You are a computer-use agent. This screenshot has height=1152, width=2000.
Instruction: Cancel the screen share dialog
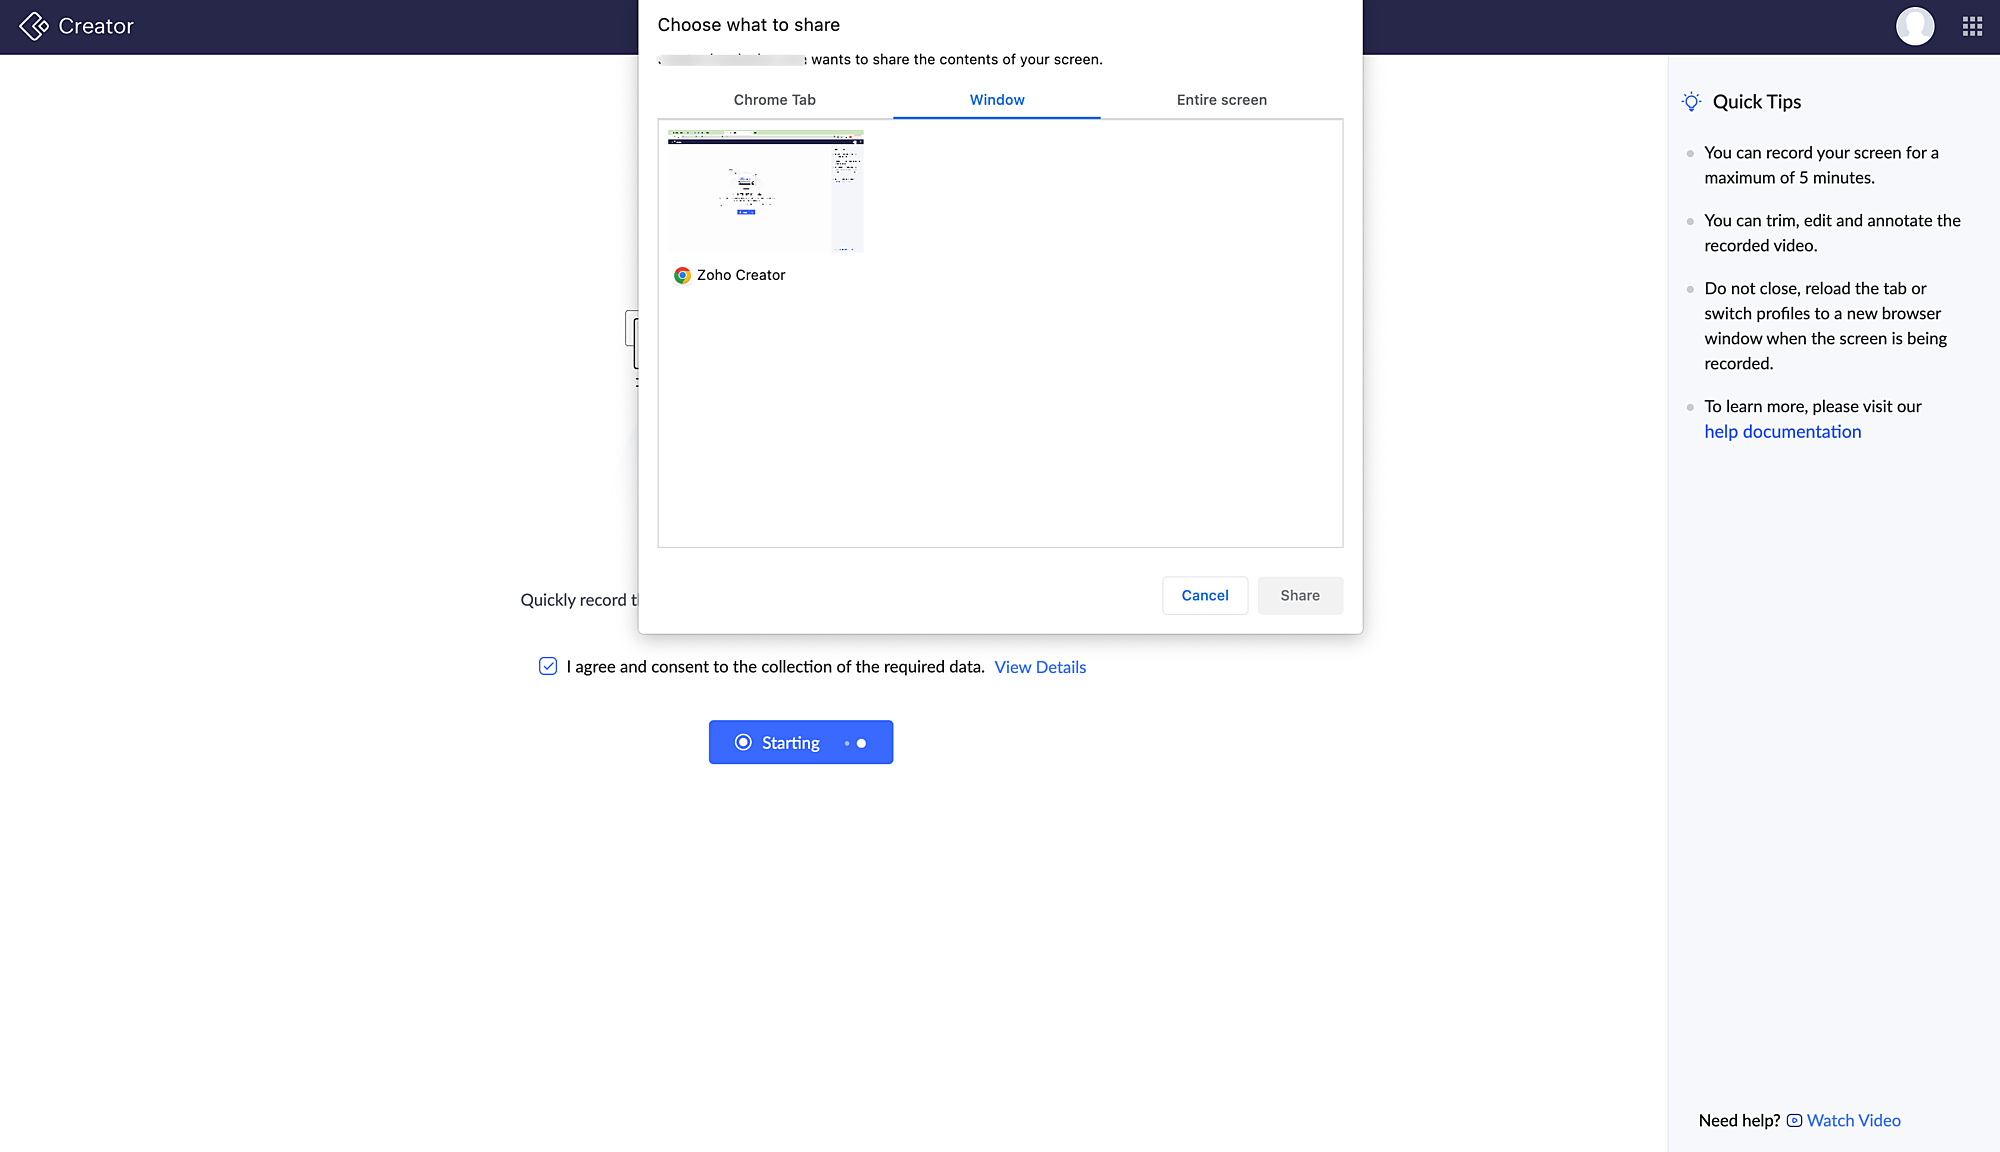click(x=1204, y=595)
